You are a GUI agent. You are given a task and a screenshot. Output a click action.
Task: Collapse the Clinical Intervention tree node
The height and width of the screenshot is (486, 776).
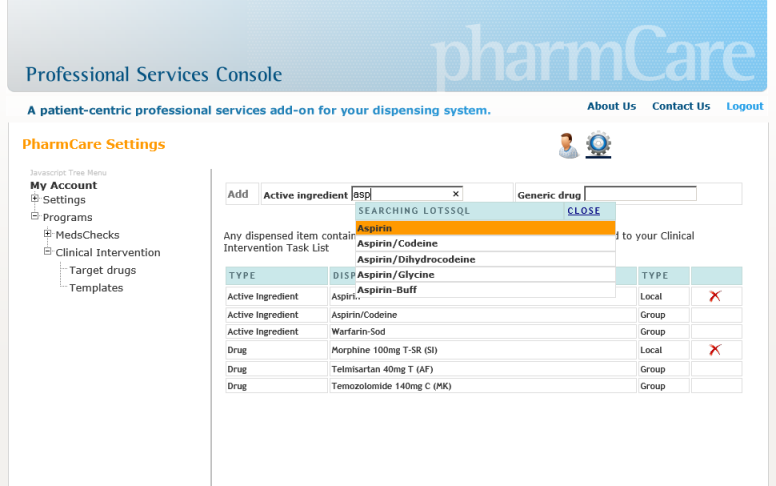pyautogui.click(x=48, y=251)
